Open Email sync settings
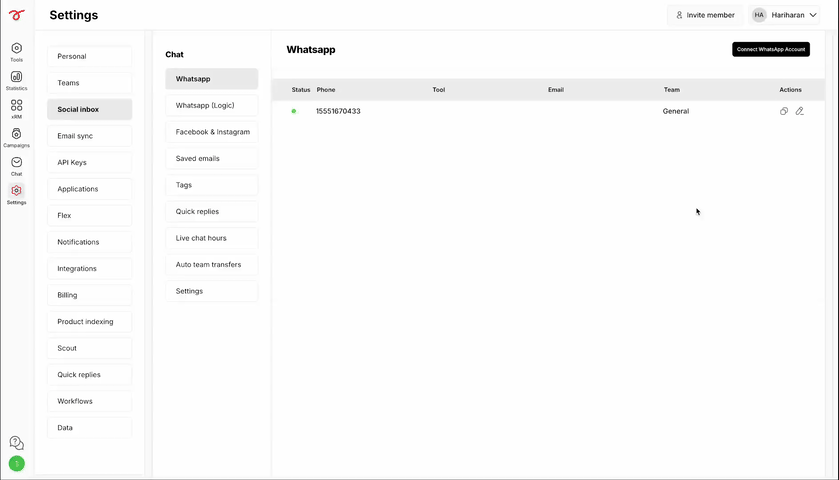This screenshot has height=480, width=839. [89, 136]
